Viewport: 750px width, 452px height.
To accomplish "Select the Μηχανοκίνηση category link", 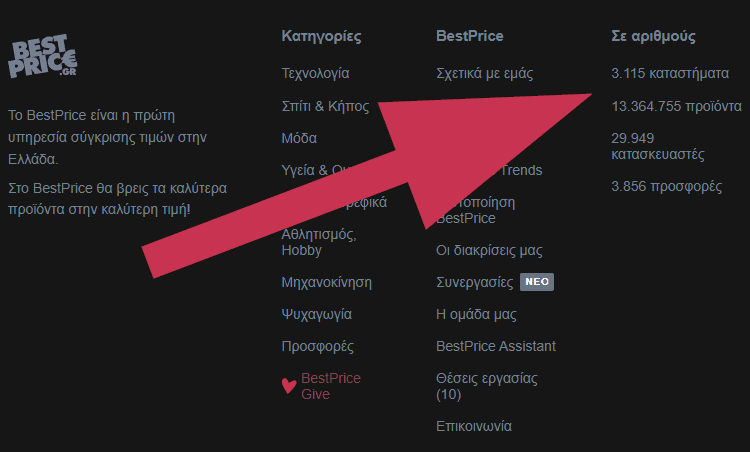I will point(327,282).
